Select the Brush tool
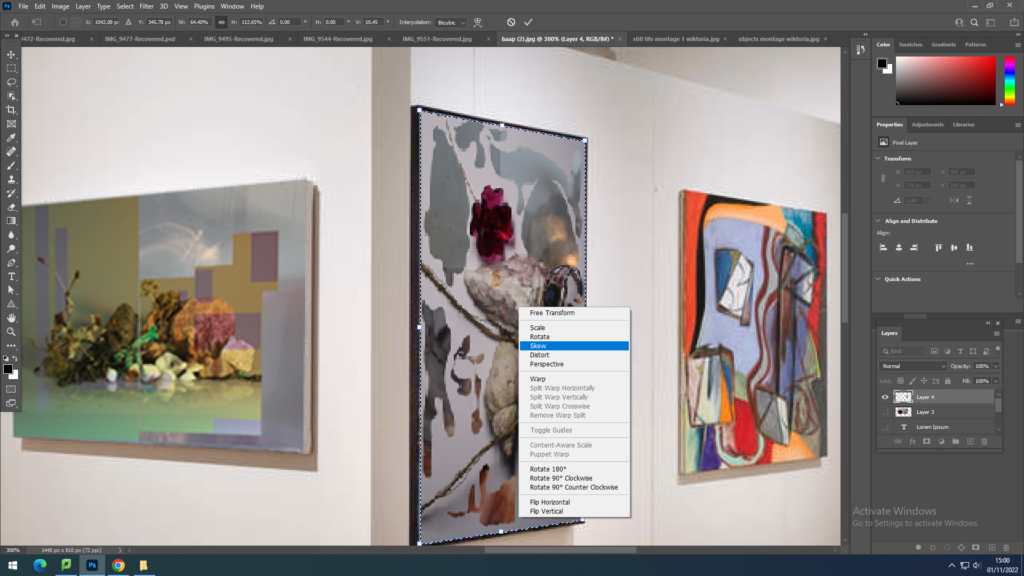Viewport: 1024px width, 576px height. coord(11,166)
